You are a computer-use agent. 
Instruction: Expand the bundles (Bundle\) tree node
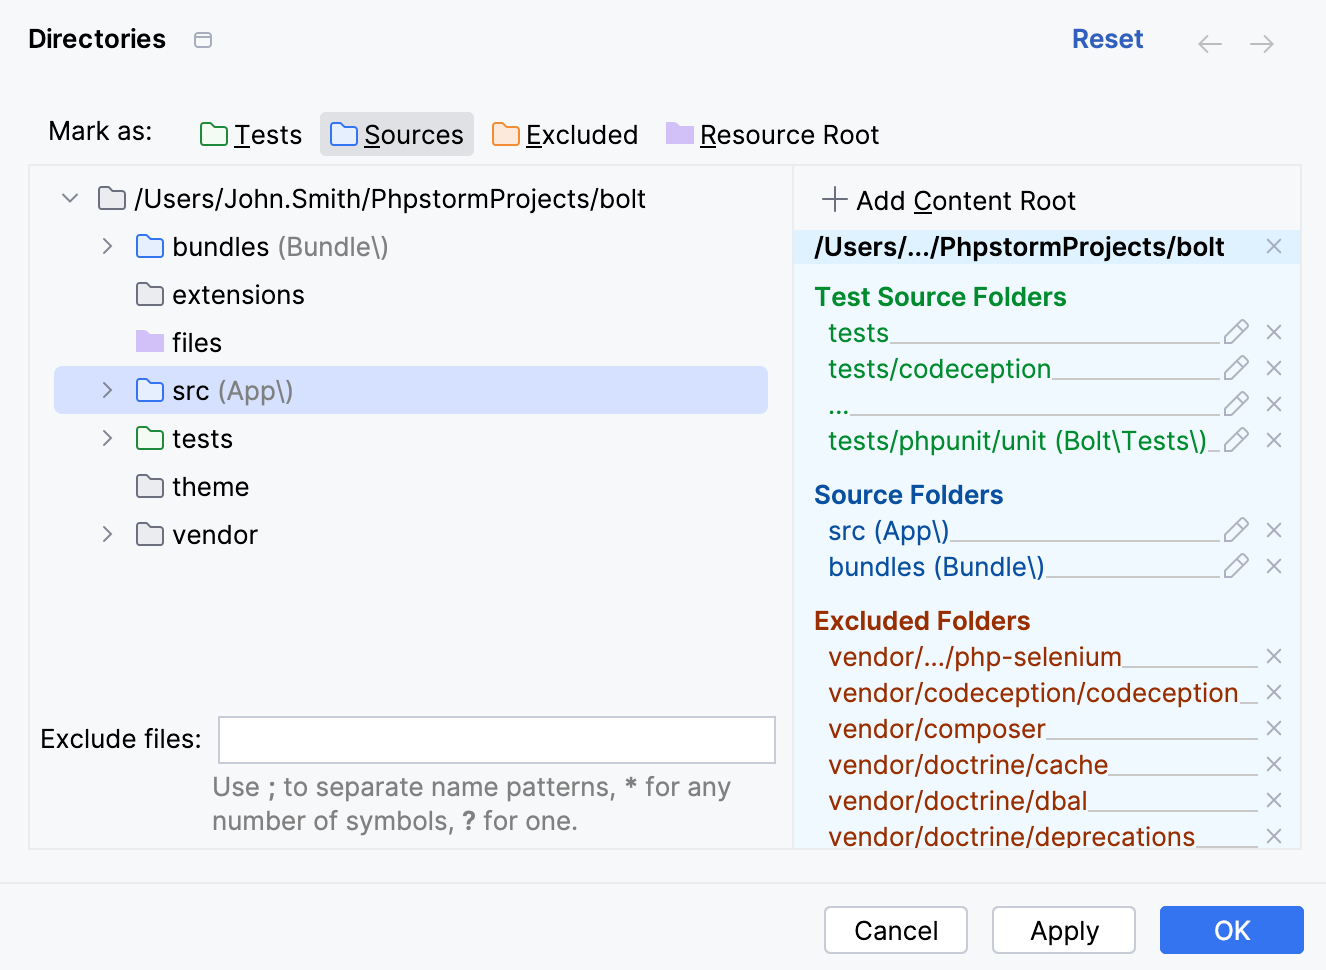pos(107,246)
